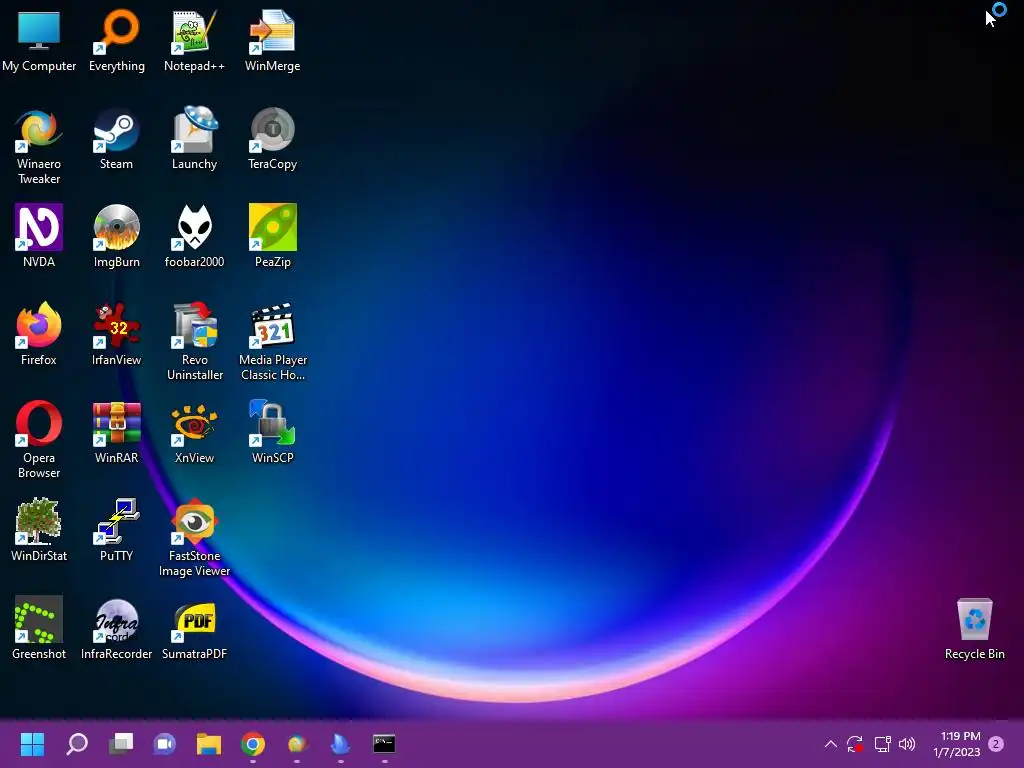
Task: Click the WinSCP desktop shortcut
Action: point(272,432)
